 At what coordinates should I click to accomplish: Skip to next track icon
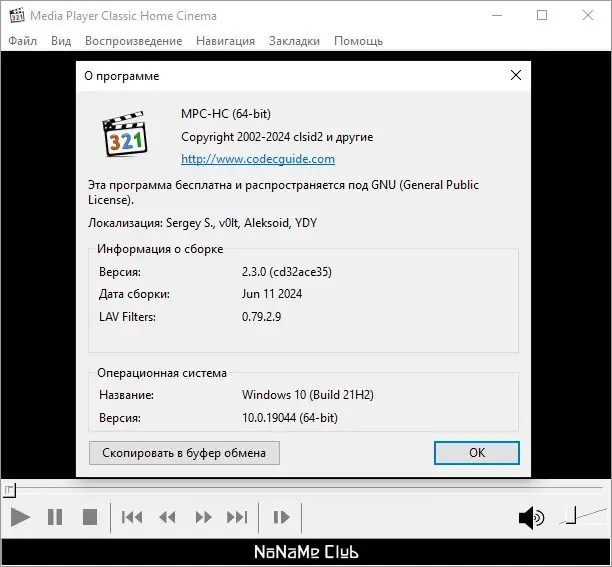(237, 517)
